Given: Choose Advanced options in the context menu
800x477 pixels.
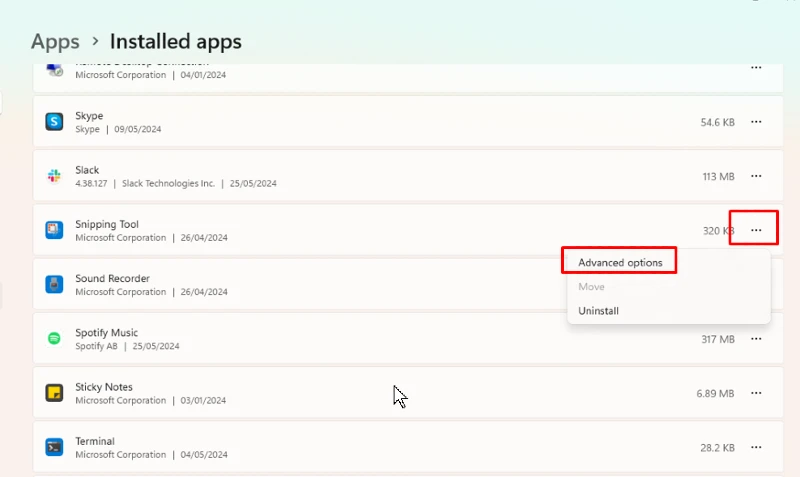Looking at the screenshot, I should (620, 263).
